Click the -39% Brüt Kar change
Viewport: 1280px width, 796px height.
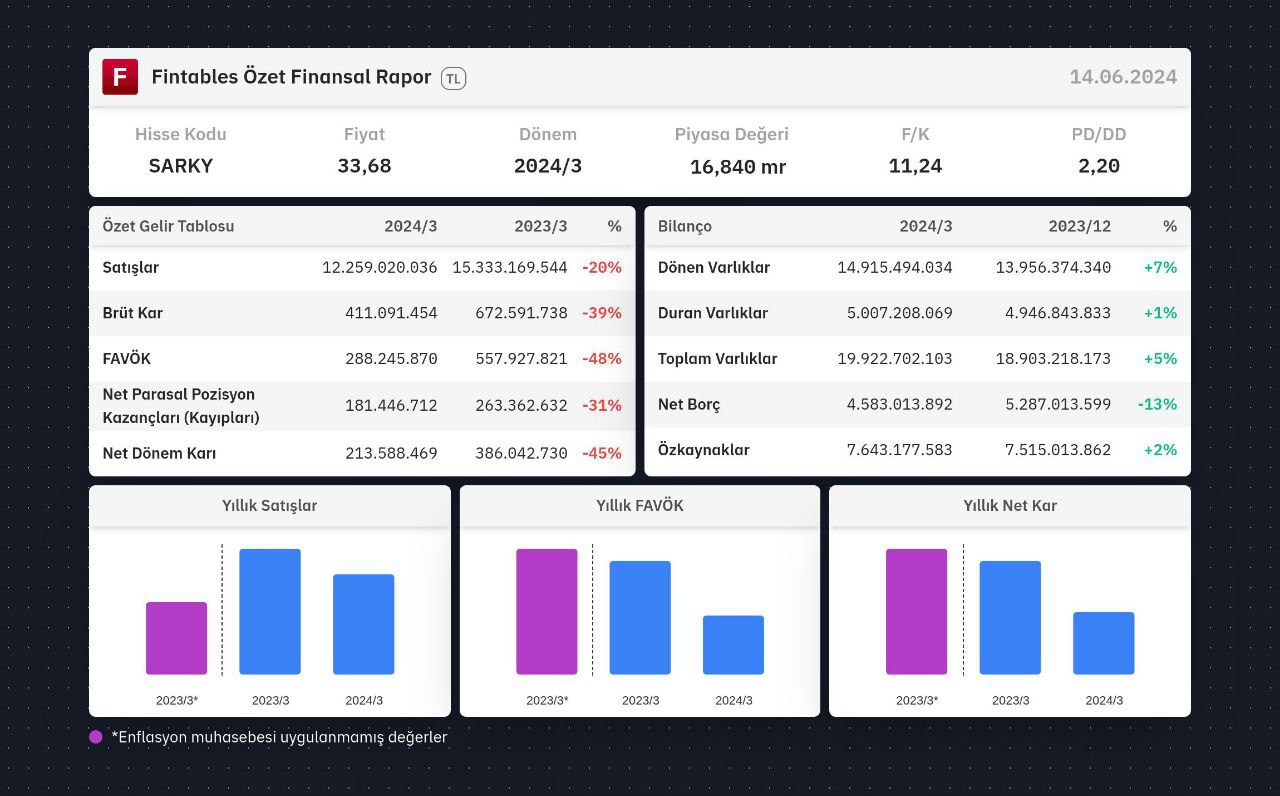[602, 313]
